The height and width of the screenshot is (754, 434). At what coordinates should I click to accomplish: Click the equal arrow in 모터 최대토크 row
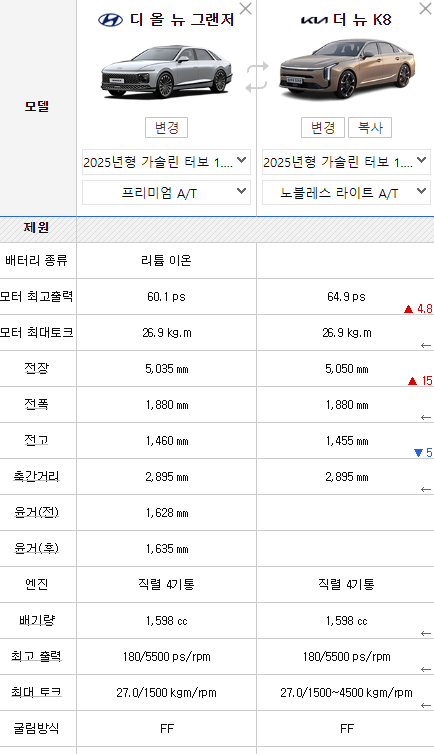click(426, 345)
